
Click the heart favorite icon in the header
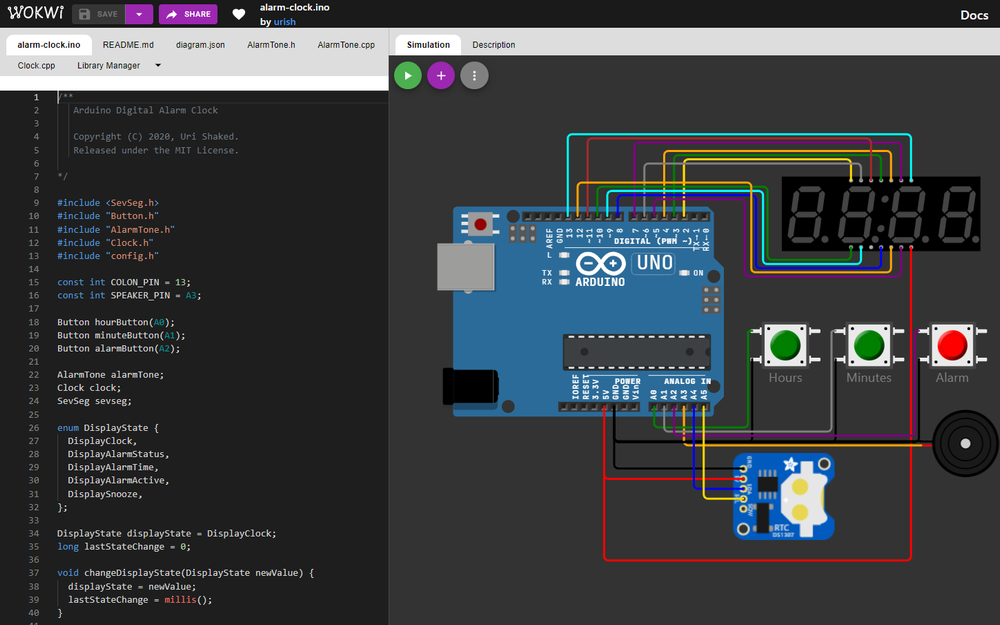tap(238, 14)
